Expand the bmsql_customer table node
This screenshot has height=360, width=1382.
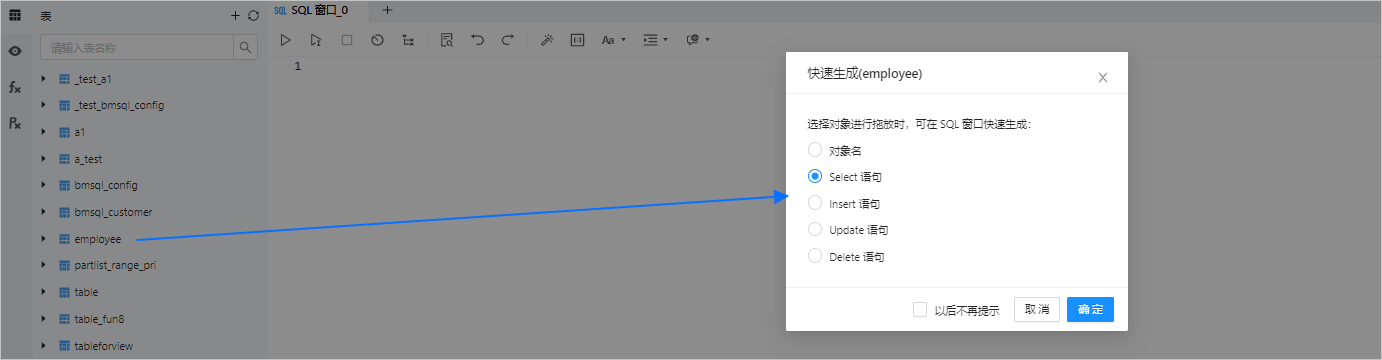43,212
